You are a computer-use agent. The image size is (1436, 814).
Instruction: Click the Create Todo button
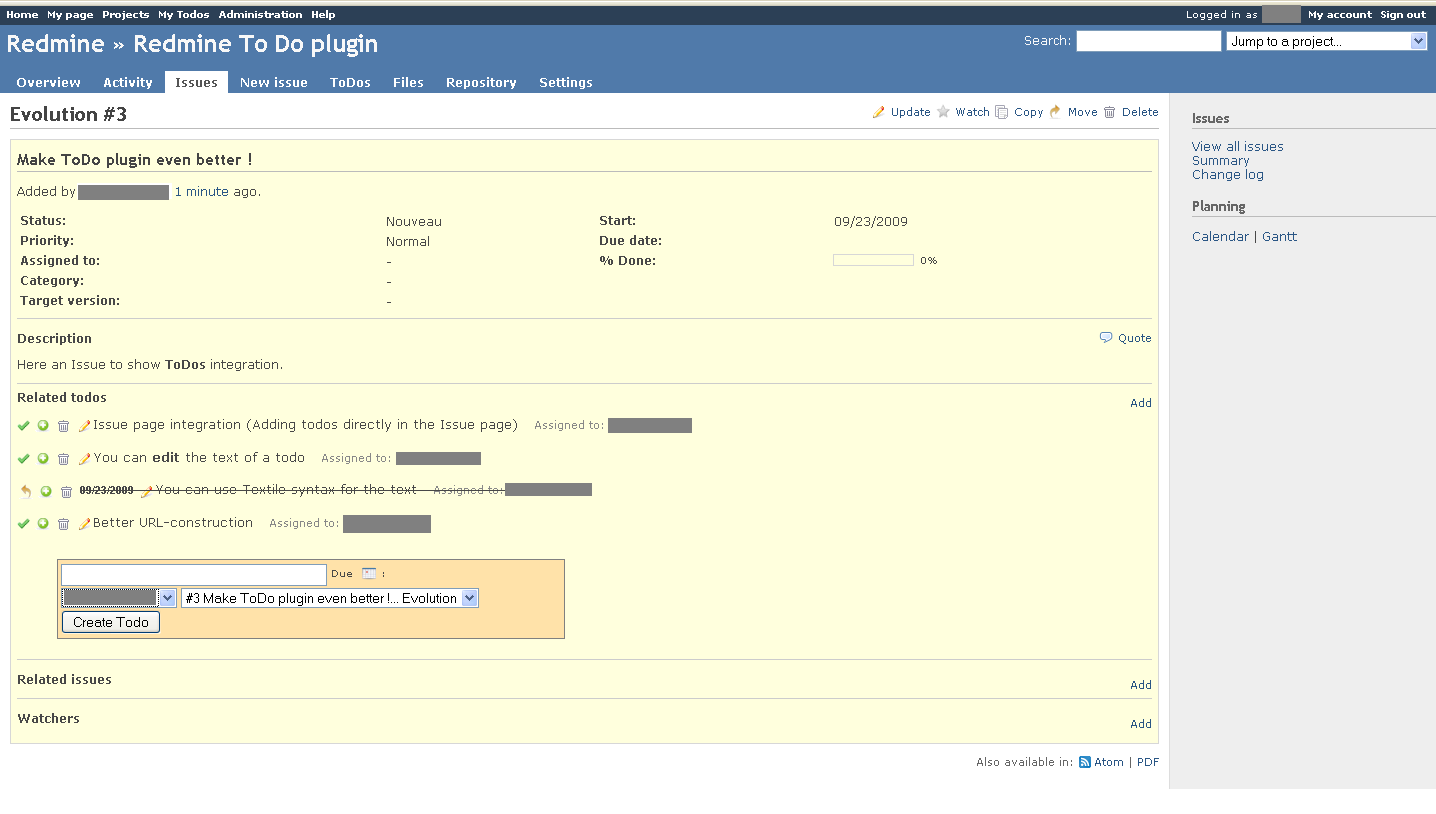(x=111, y=622)
